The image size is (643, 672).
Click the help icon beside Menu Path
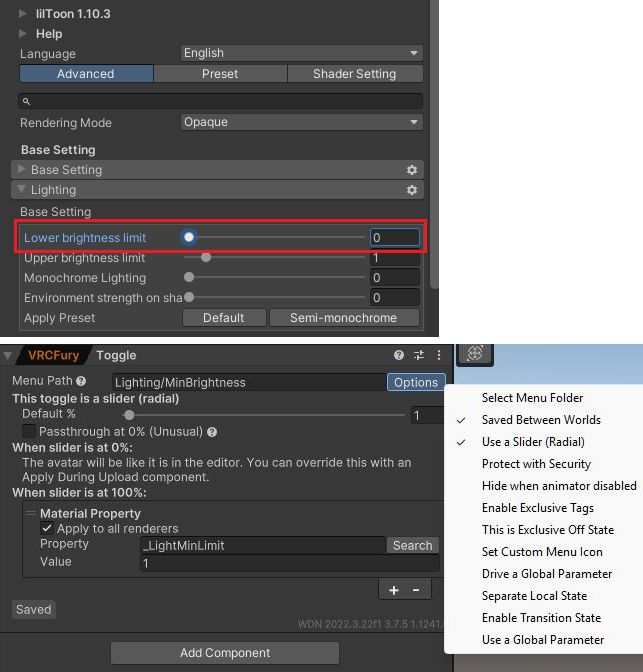pyautogui.click(x=81, y=381)
